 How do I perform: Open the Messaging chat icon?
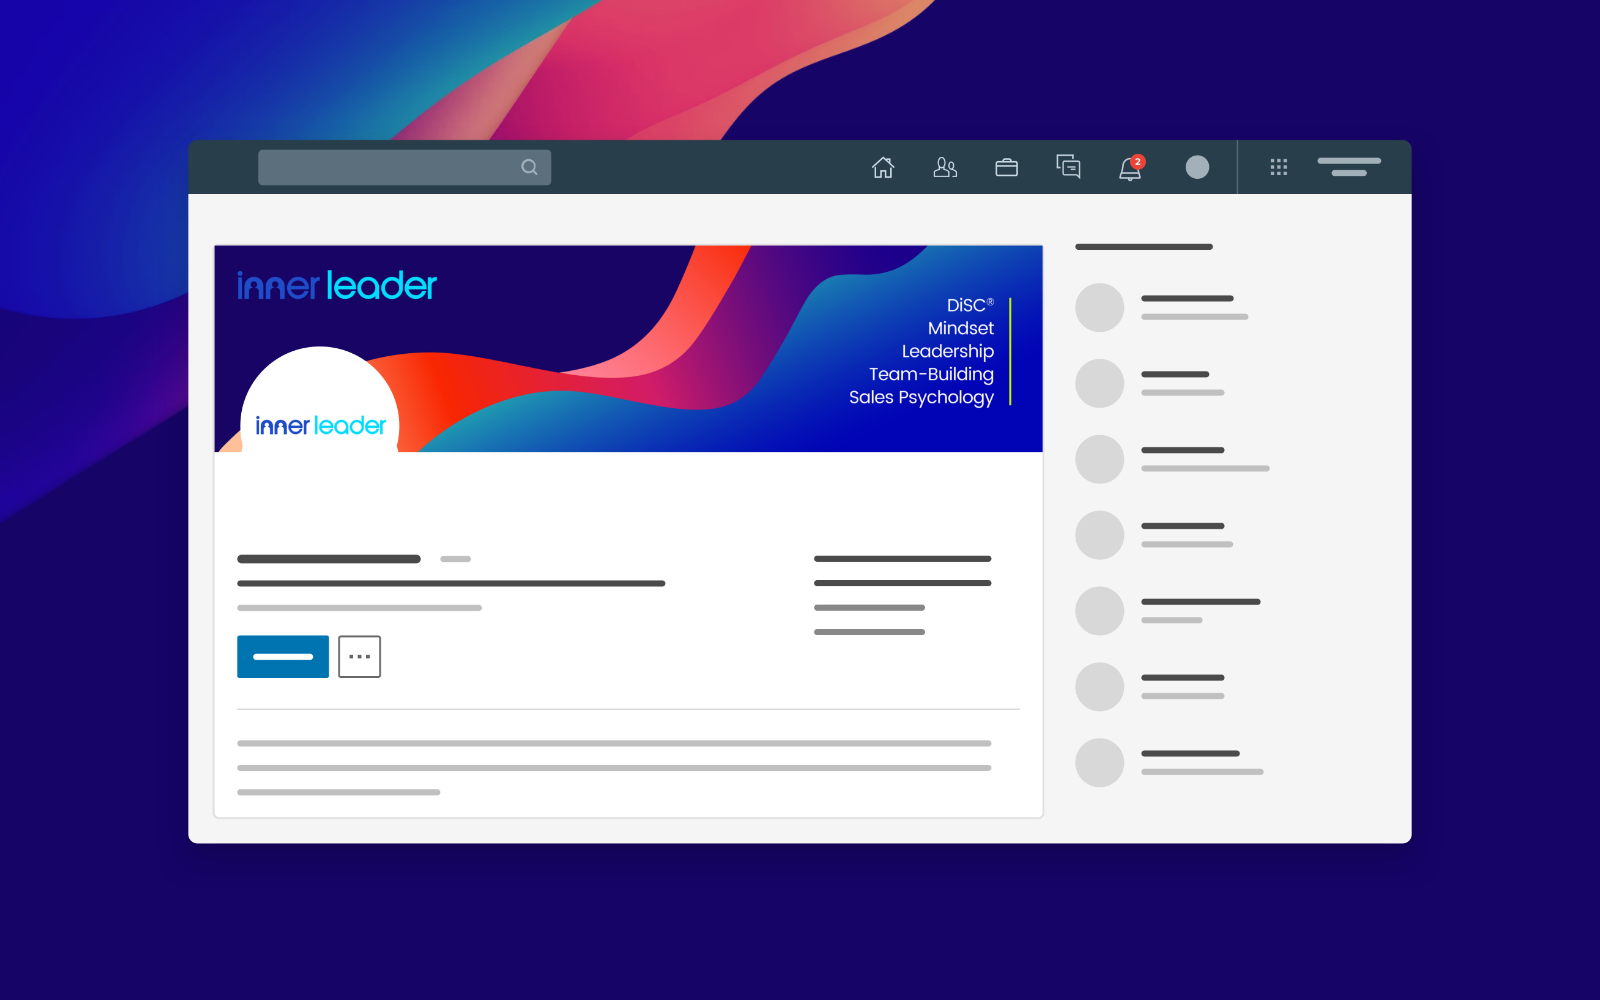[x=1068, y=166]
